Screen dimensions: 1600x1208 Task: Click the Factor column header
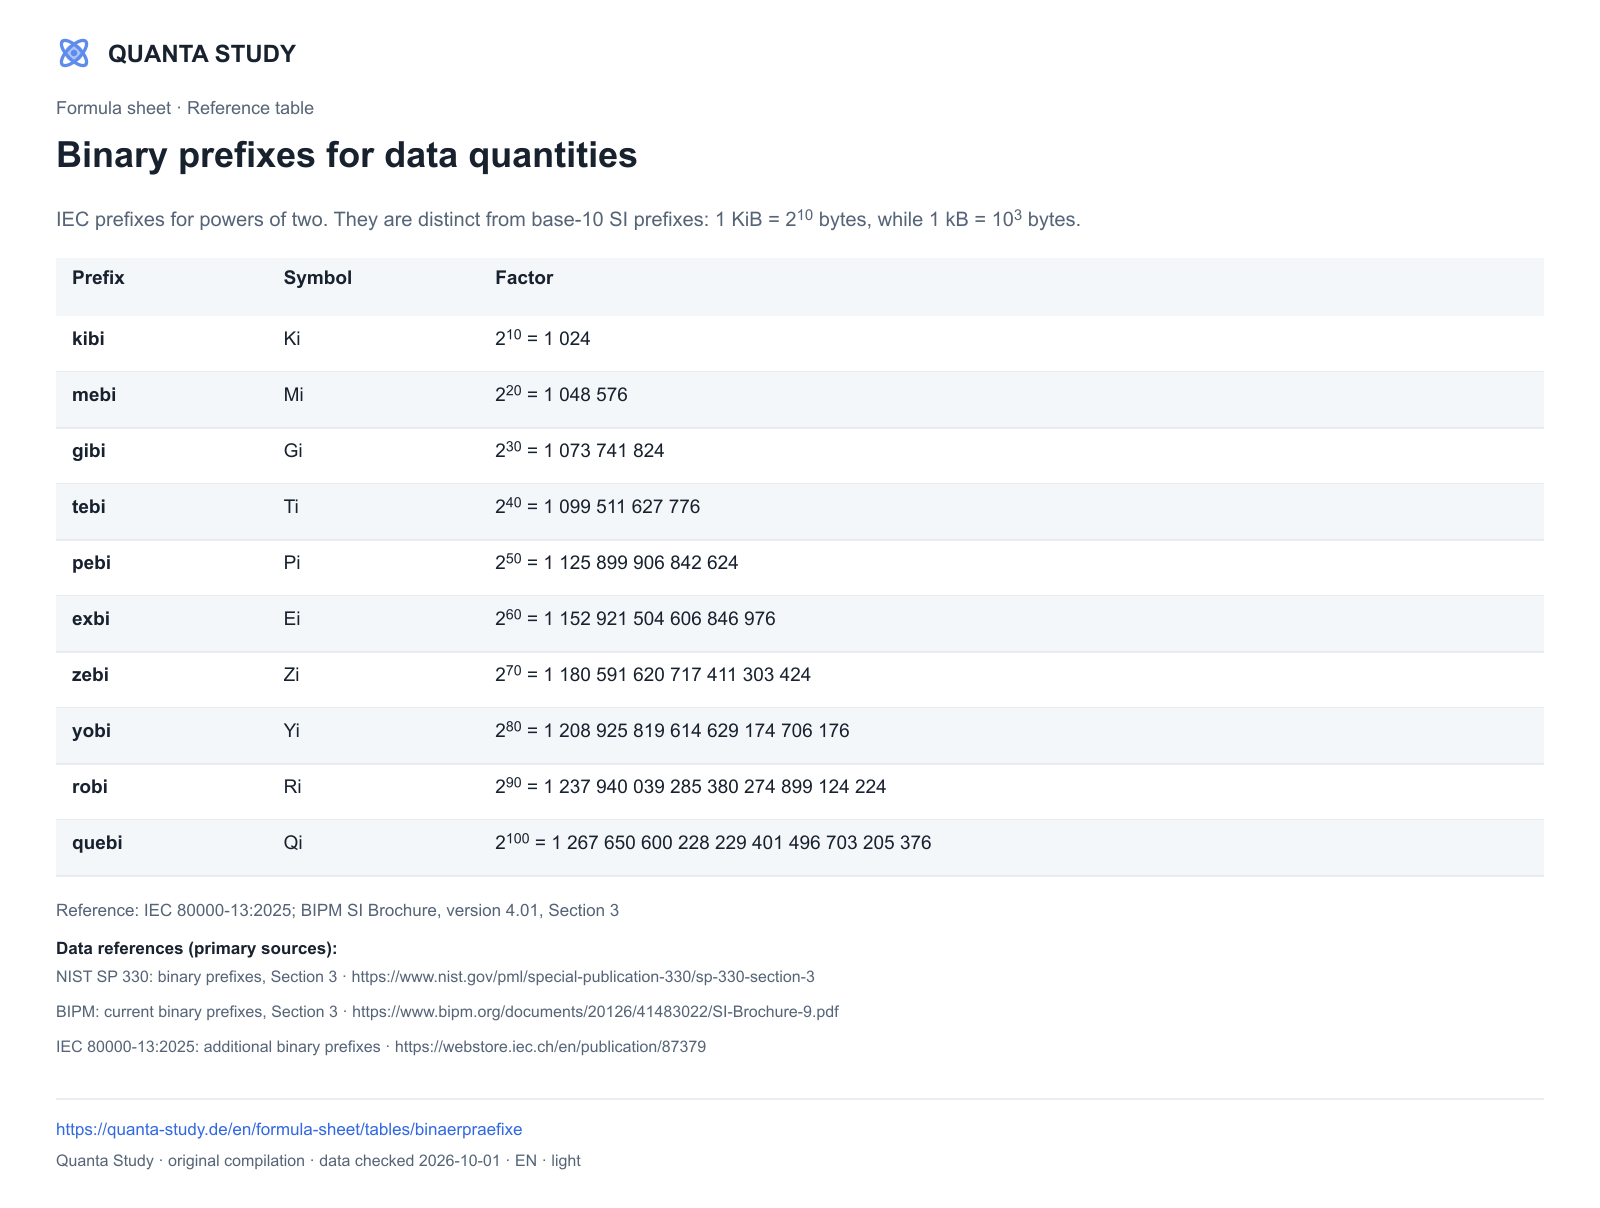524,278
